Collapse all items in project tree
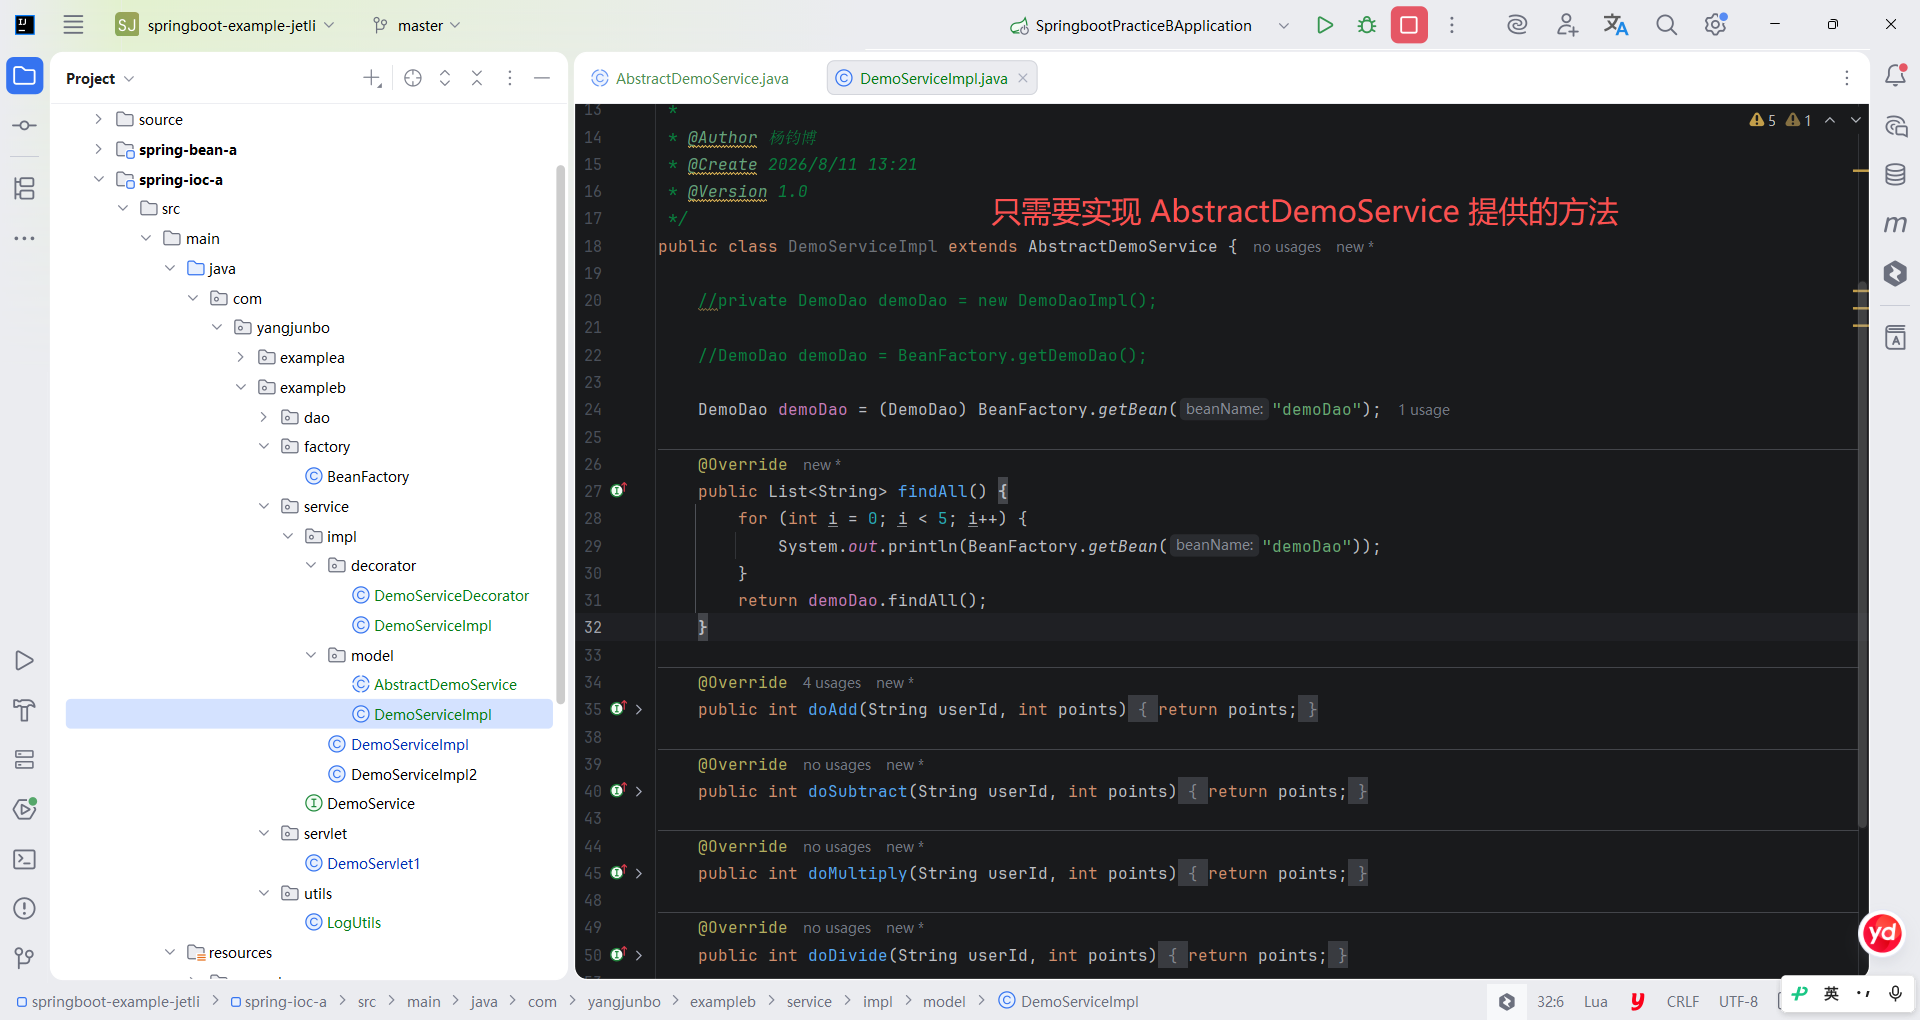Image resolution: width=1920 pixels, height=1020 pixels. coord(477,78)
